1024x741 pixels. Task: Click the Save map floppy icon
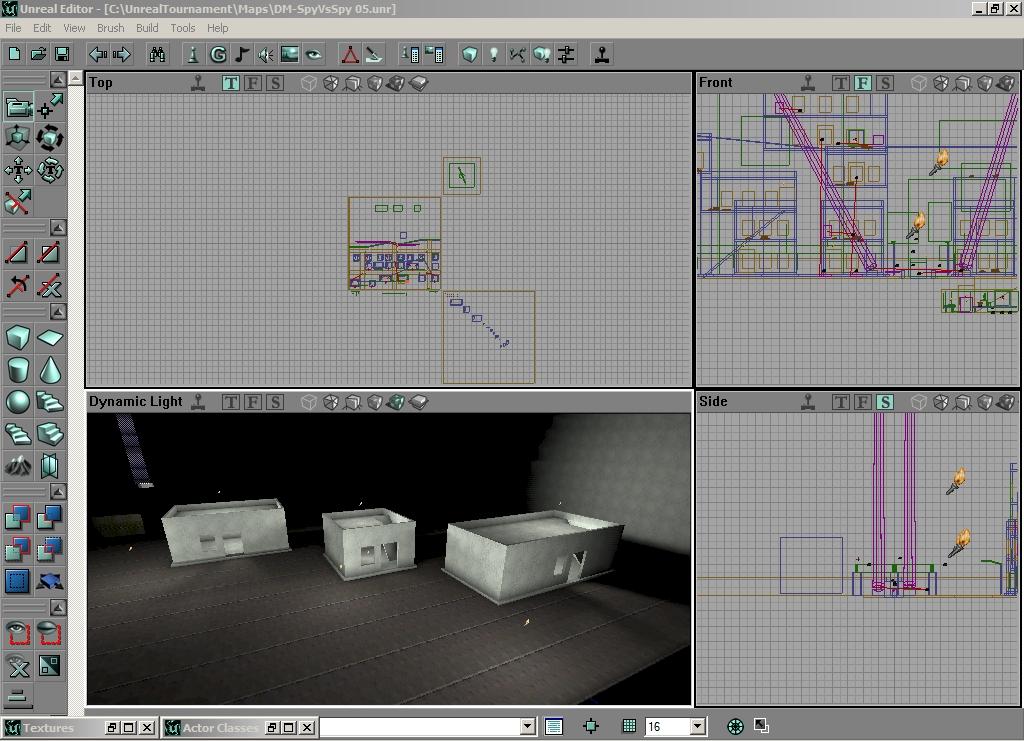[x=61, y=54]
